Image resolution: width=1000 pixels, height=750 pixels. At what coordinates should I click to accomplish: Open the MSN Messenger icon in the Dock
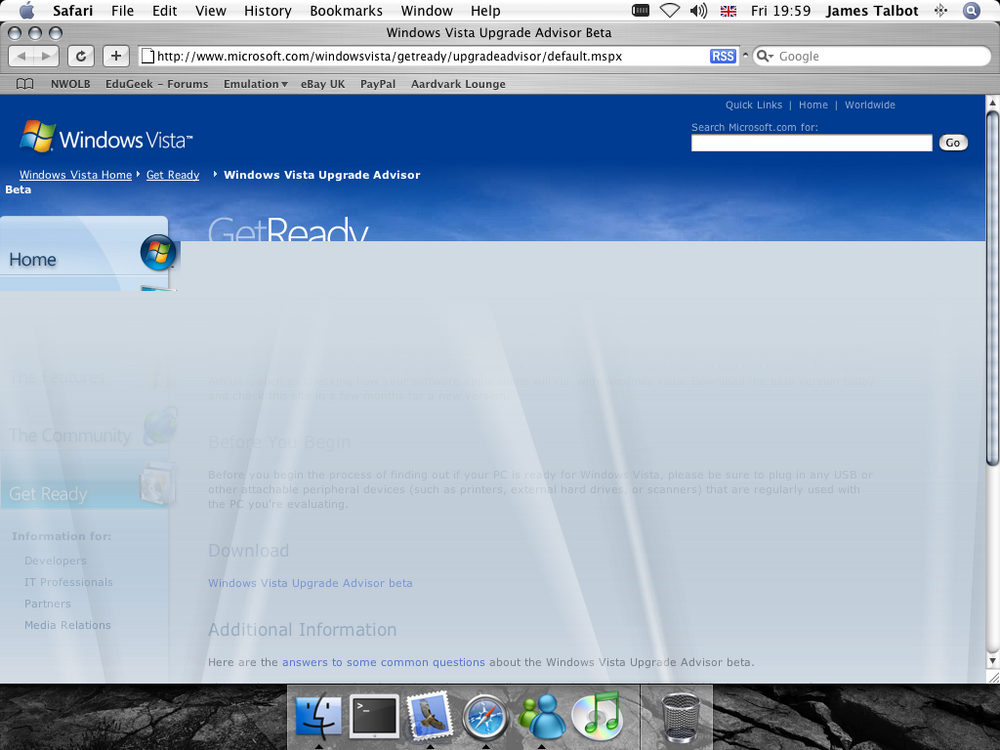click(541, 716)
